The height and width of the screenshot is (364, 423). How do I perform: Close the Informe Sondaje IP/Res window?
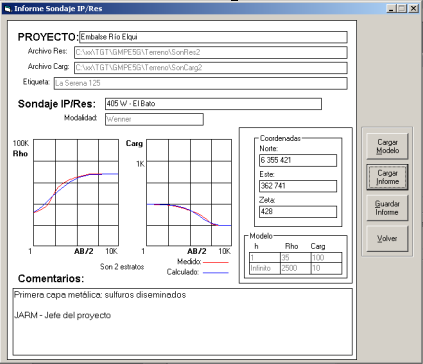click(x=413, y=8)
